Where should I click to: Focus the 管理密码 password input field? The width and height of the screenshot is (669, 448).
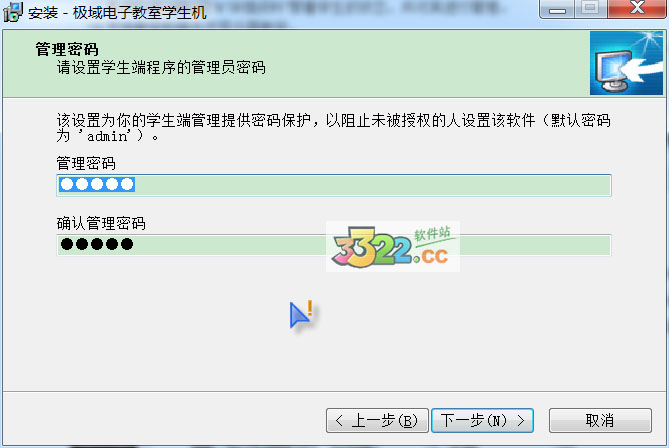tap(334, 185)
